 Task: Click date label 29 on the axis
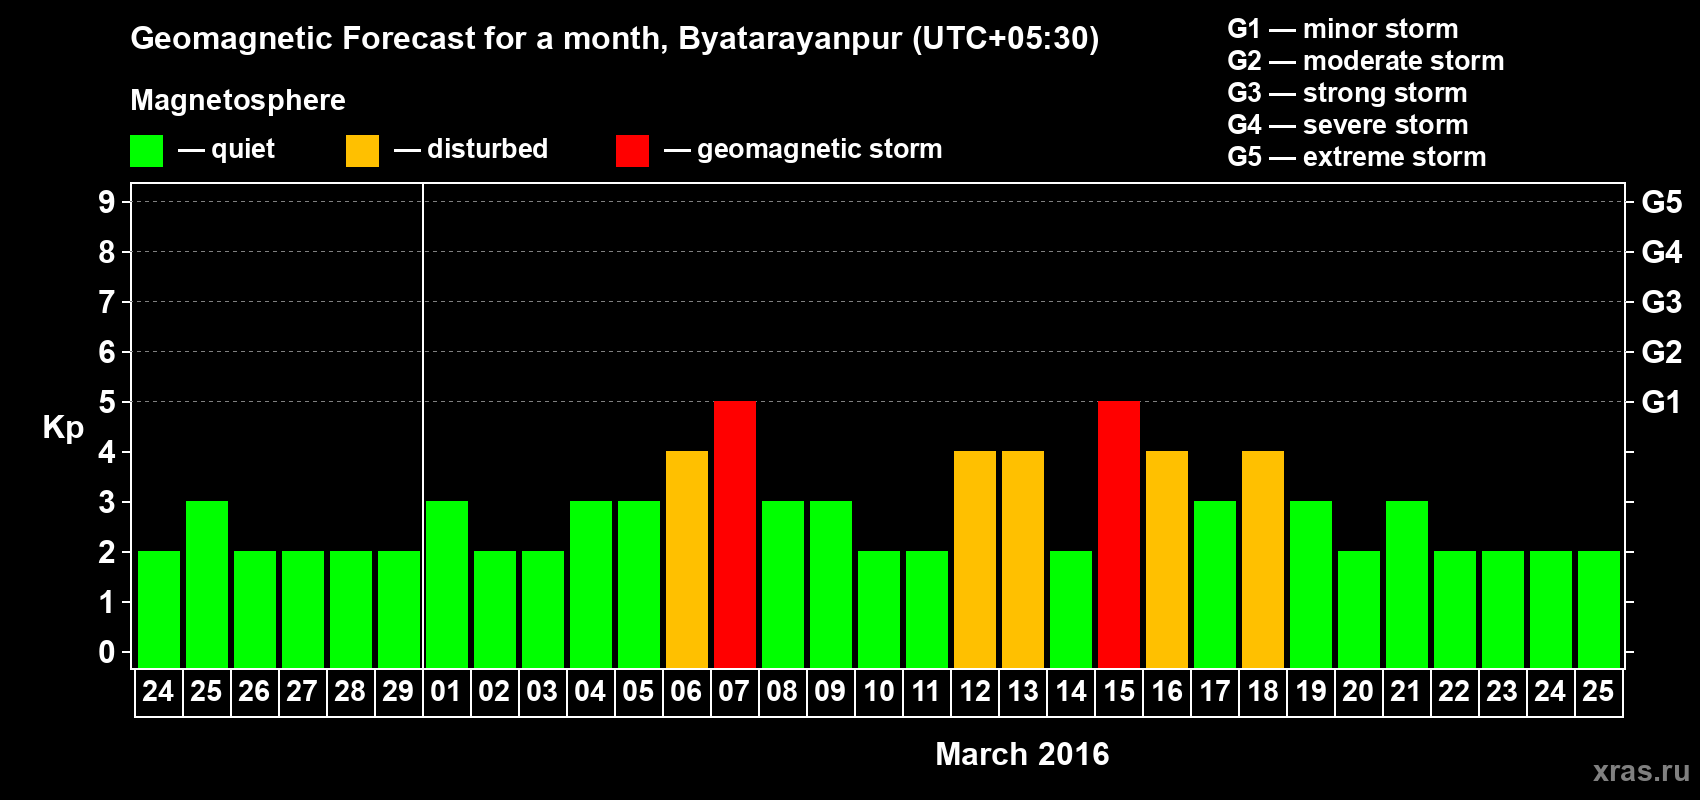[x=398, y=692]
